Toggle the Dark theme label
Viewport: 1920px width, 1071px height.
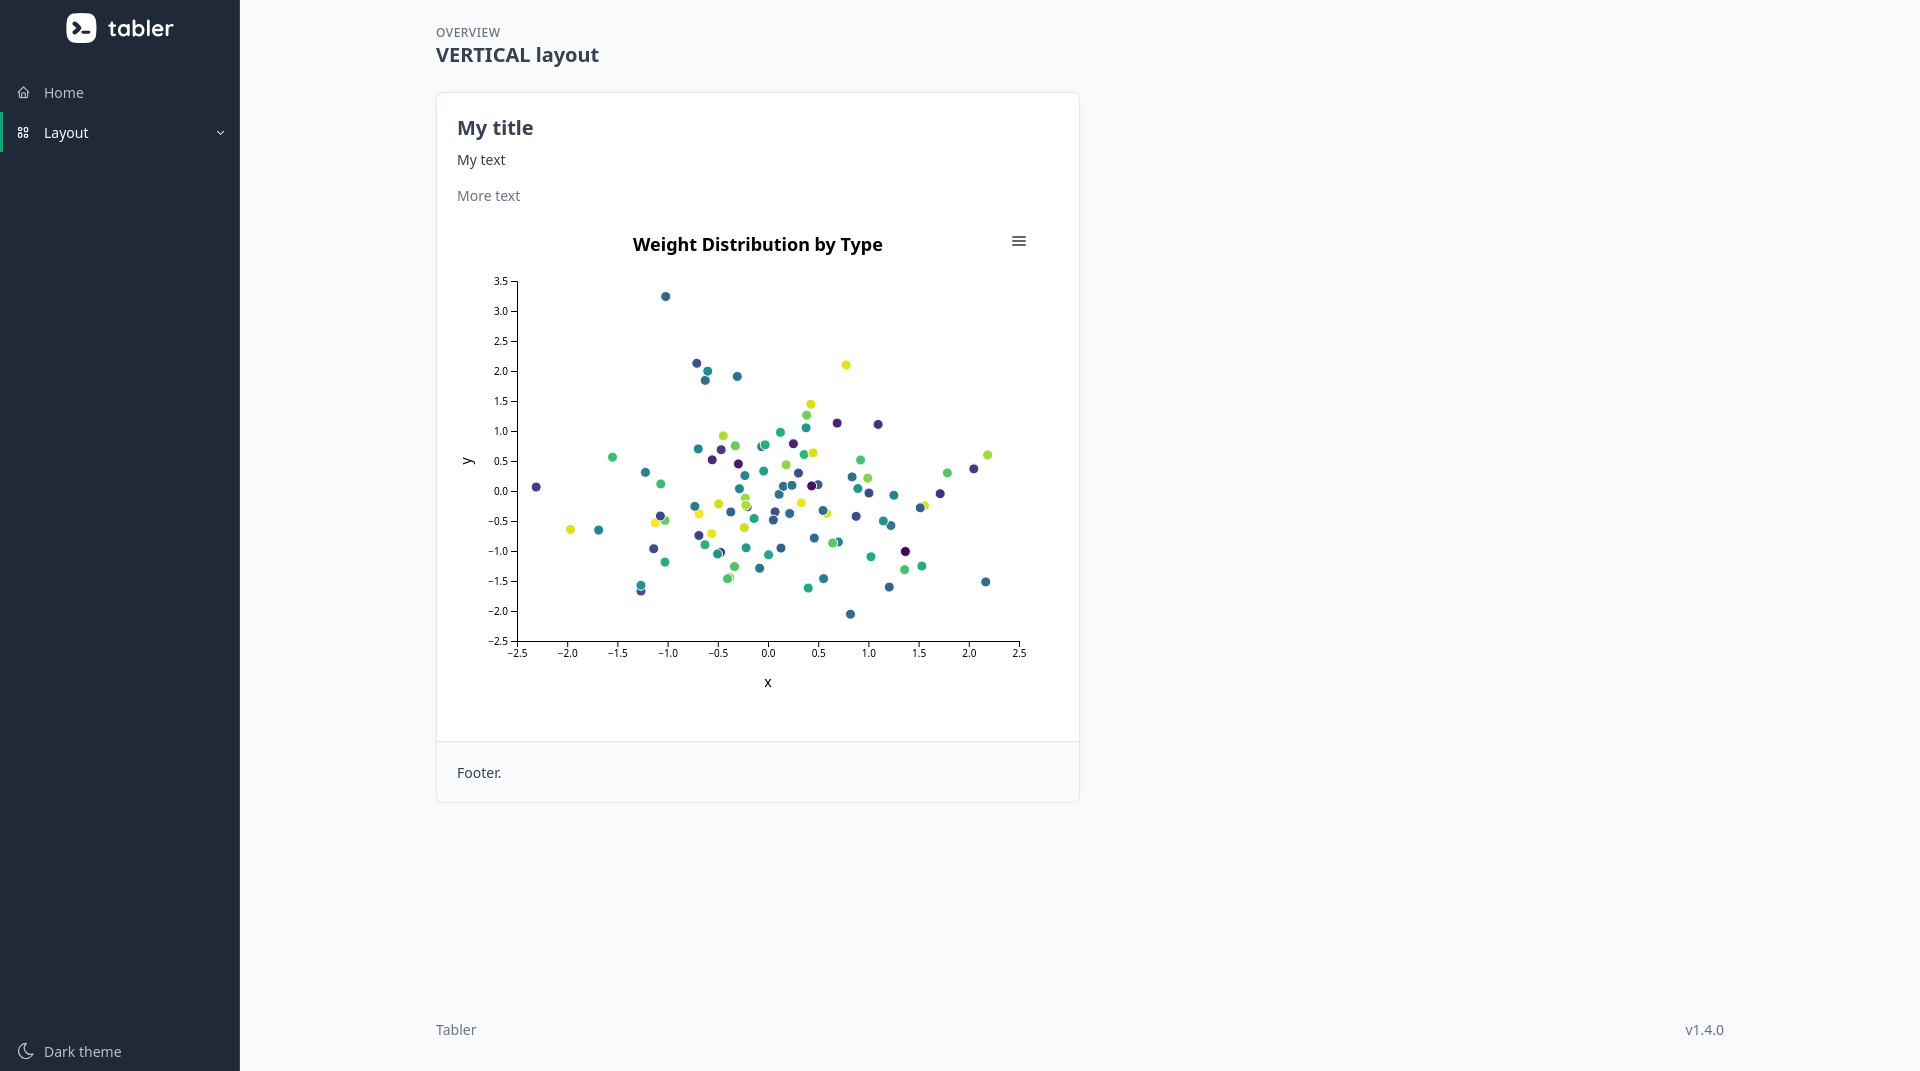tap(83, 1052)
